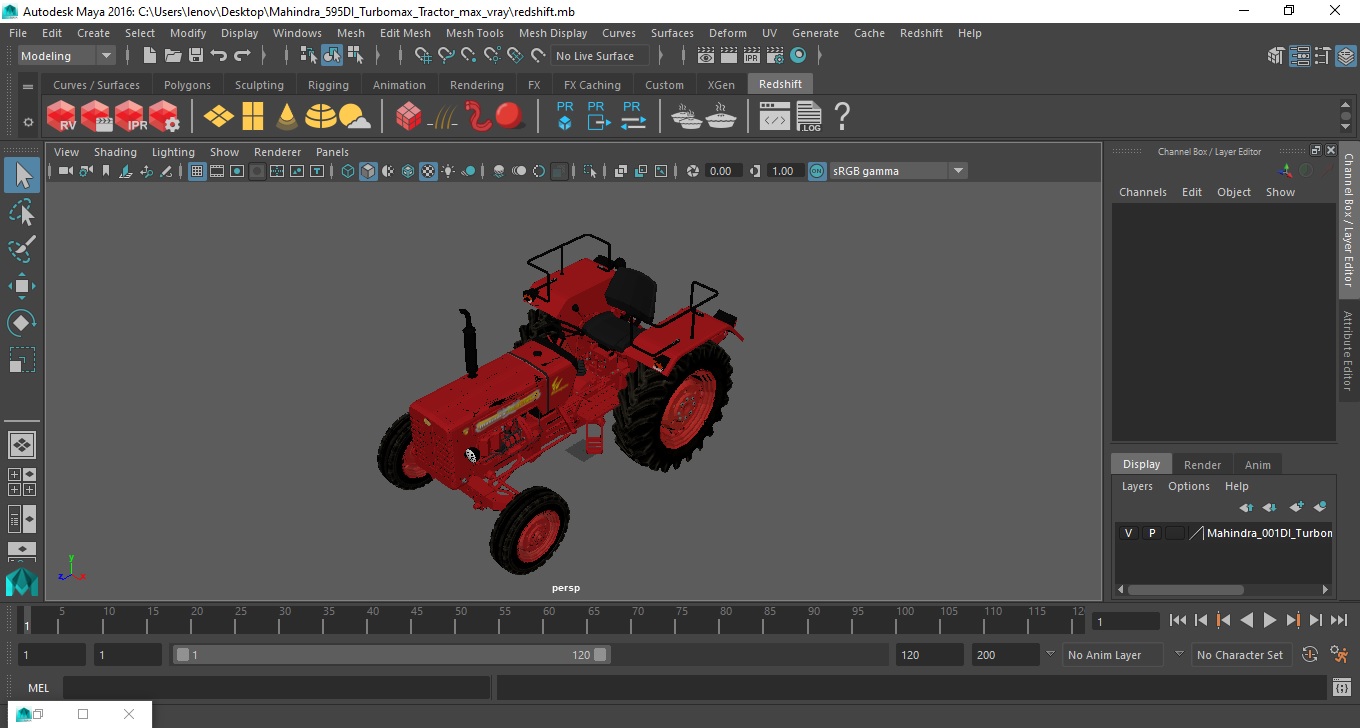Toggle the viewport grid display button

click(x=197, y=171)
